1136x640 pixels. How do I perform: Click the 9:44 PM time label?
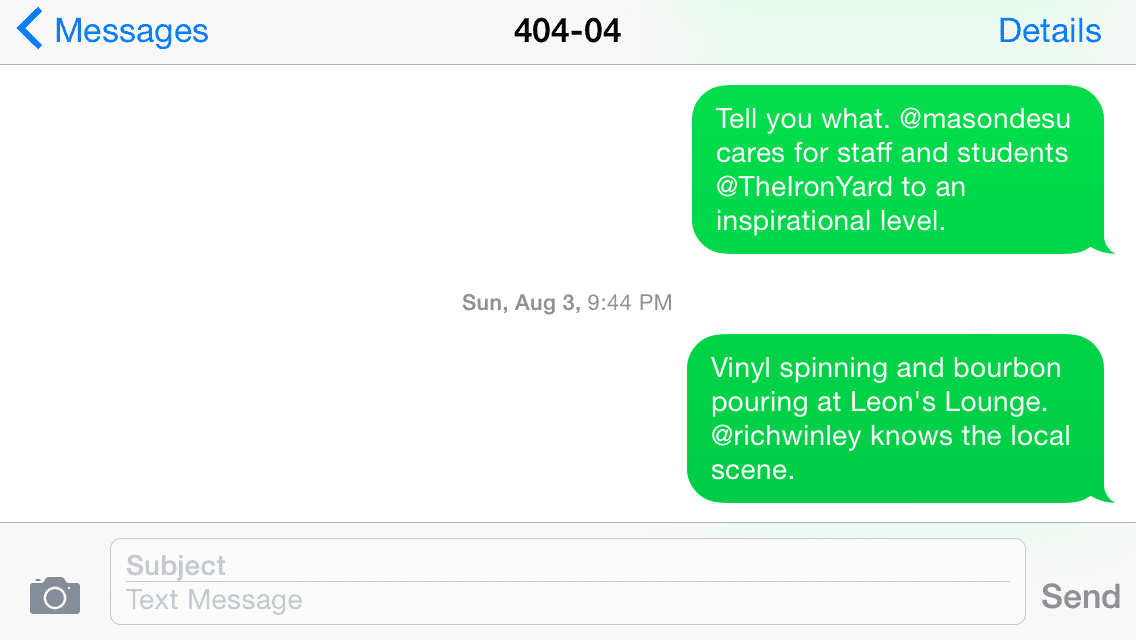630,302
